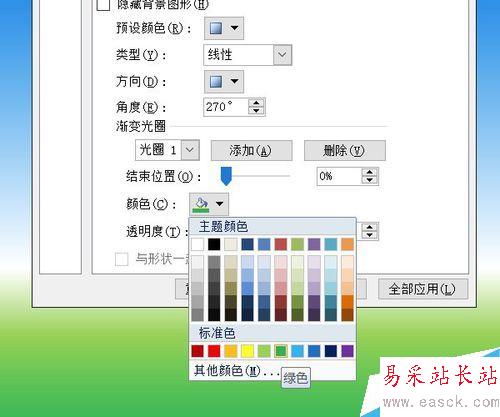Pick the aqua theme color in top row
The width and height of the screenshot is (500, 417).
[331, 244]
